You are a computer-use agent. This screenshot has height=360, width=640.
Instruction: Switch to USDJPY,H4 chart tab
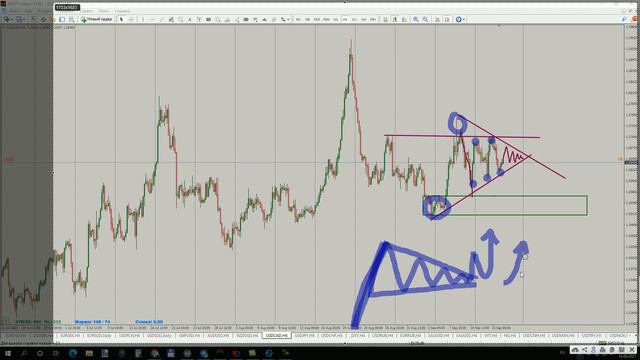pos(304,336)
